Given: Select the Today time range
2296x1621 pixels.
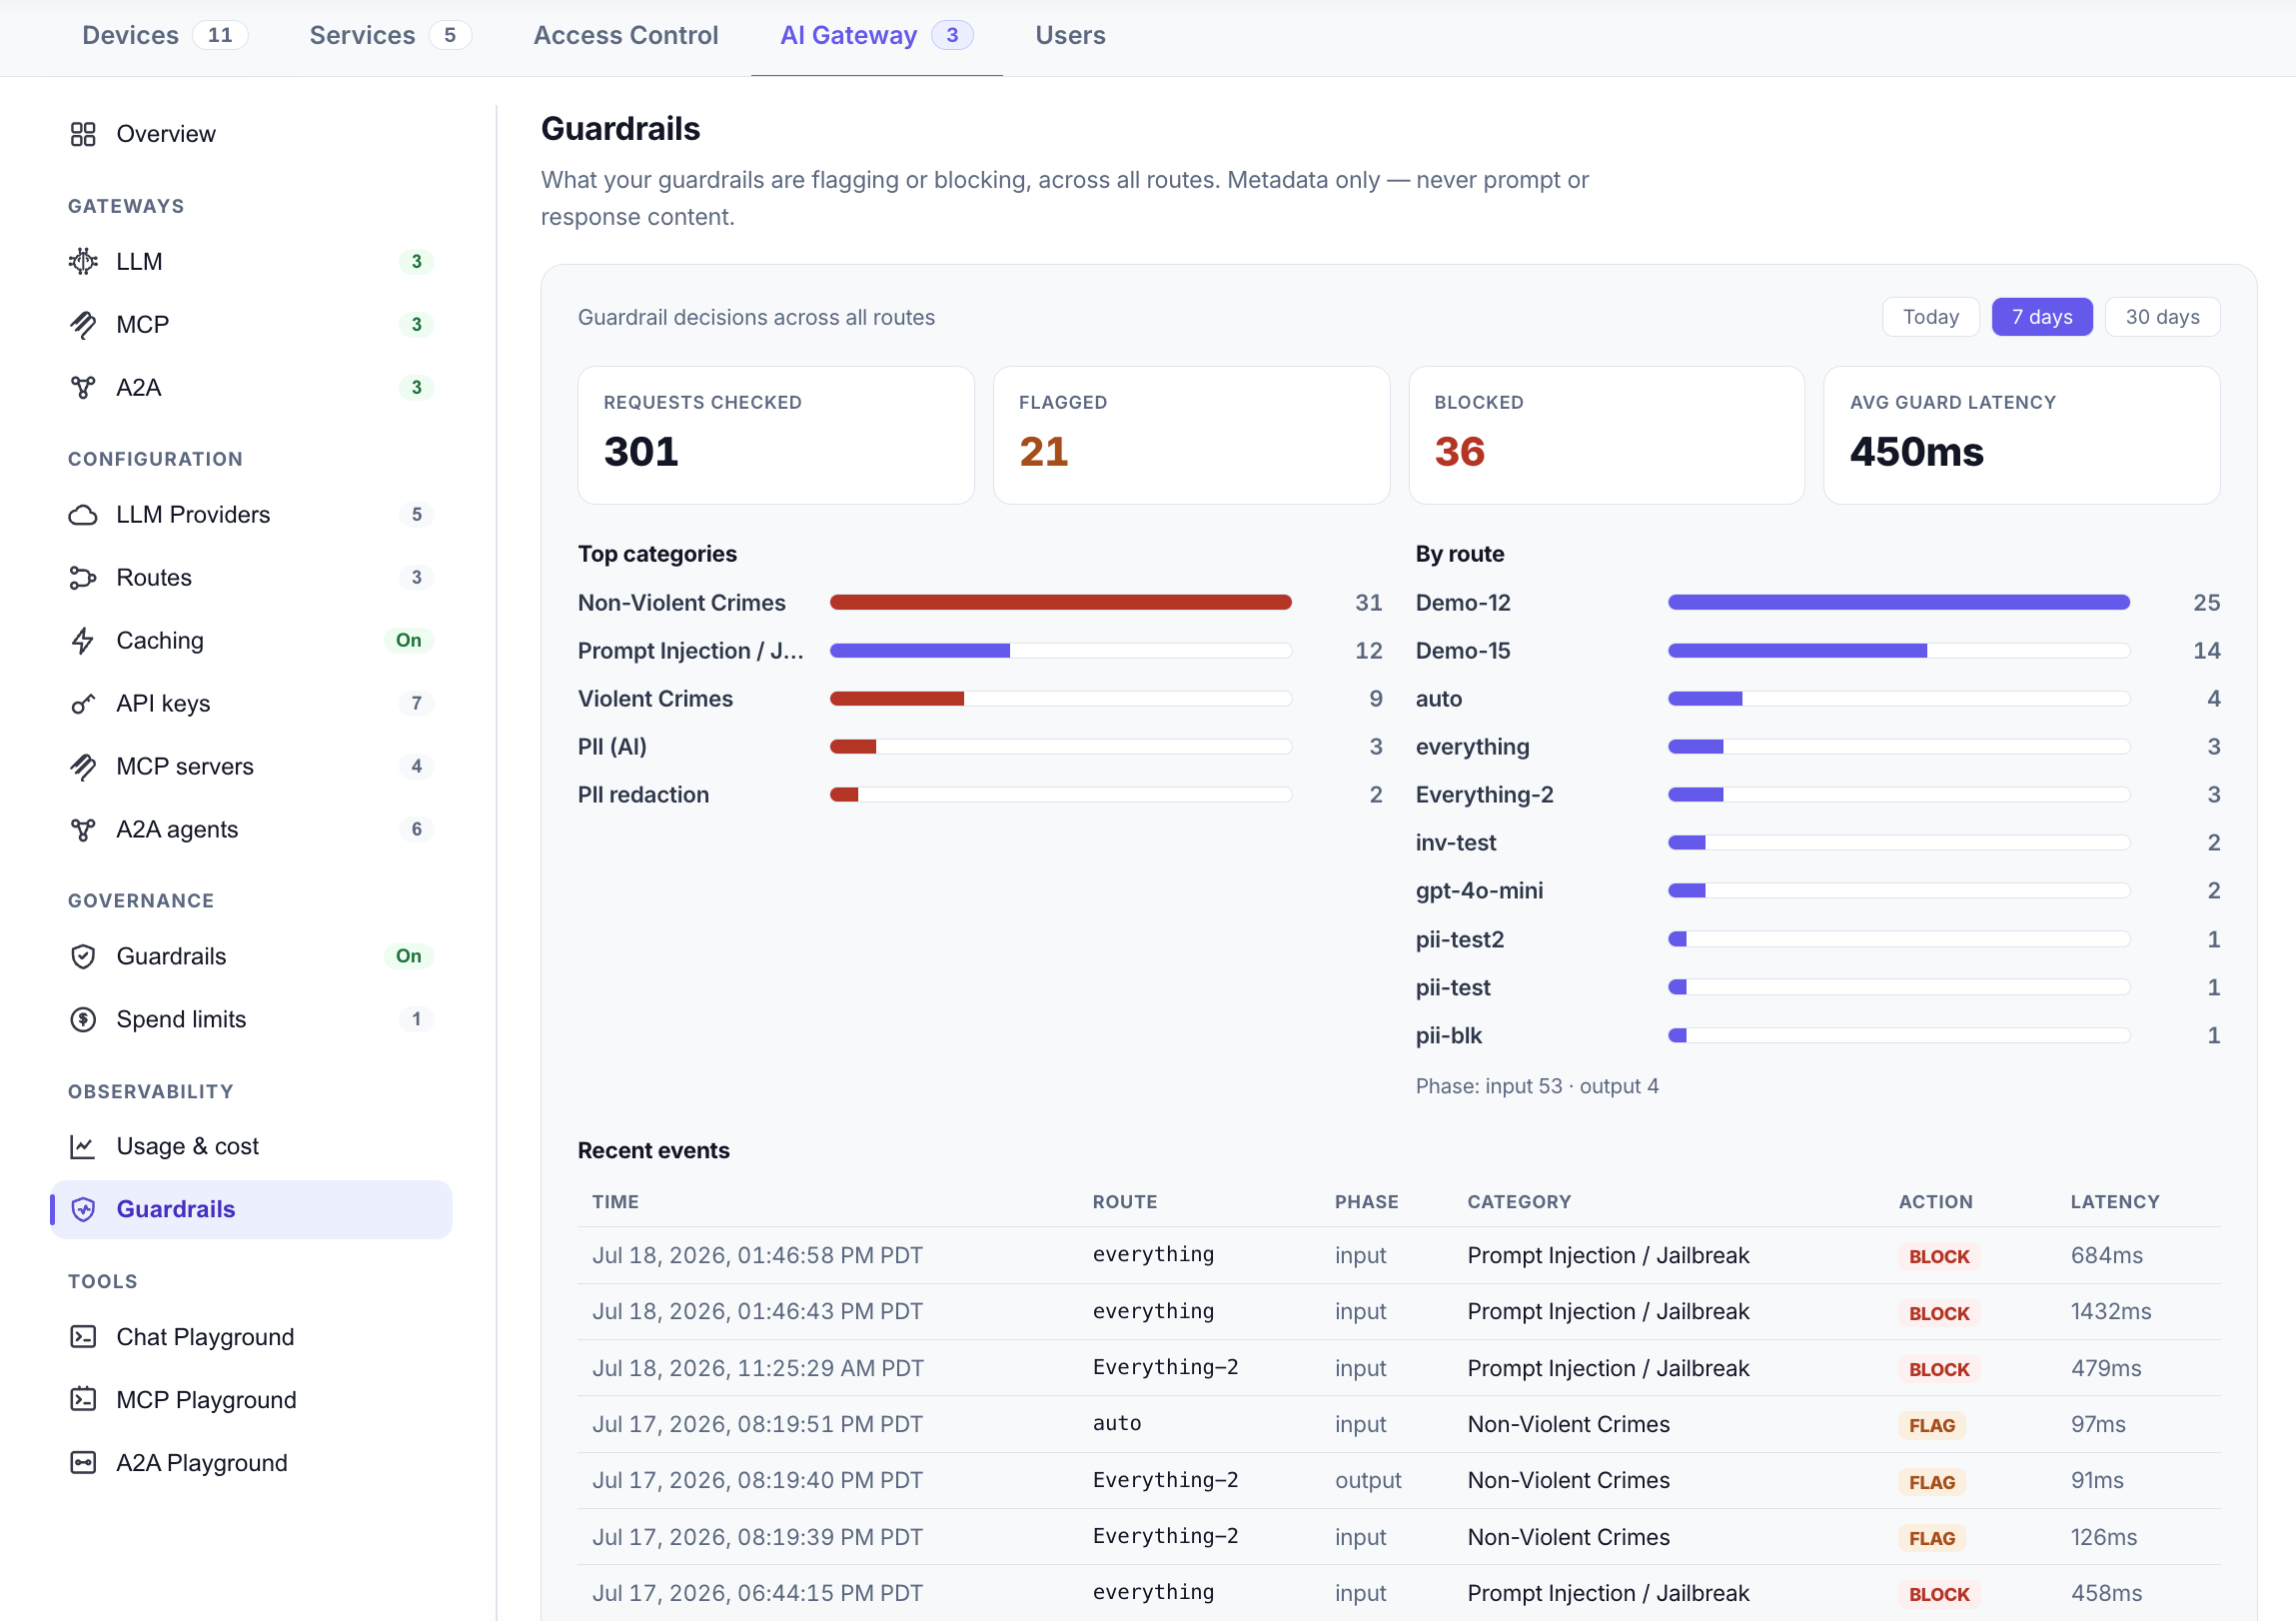Looking at the screenshot, I should click(x=1930, y=317).
